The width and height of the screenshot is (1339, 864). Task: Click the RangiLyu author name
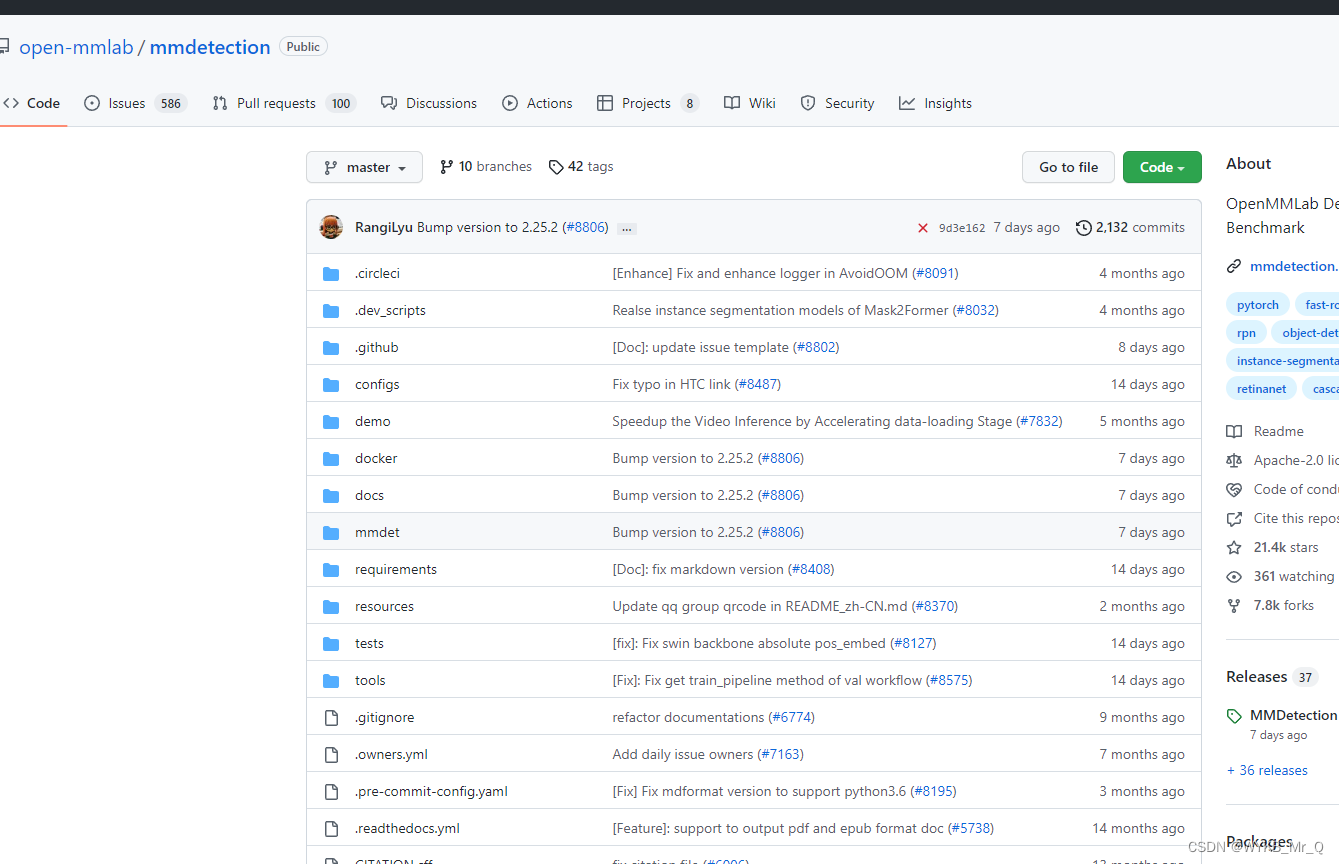tap(384, 228)
